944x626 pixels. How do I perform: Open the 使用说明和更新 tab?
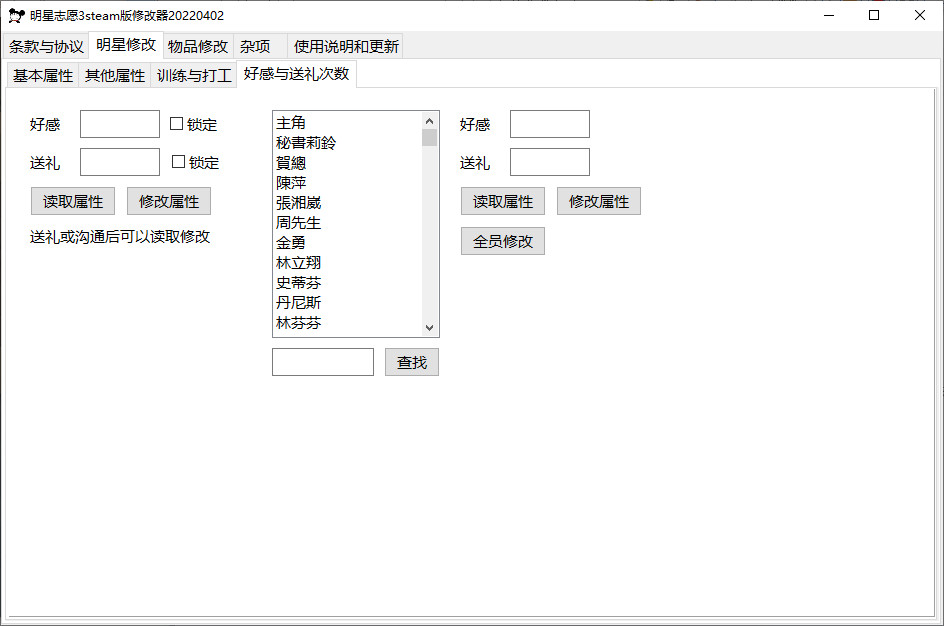click(346, 46)
